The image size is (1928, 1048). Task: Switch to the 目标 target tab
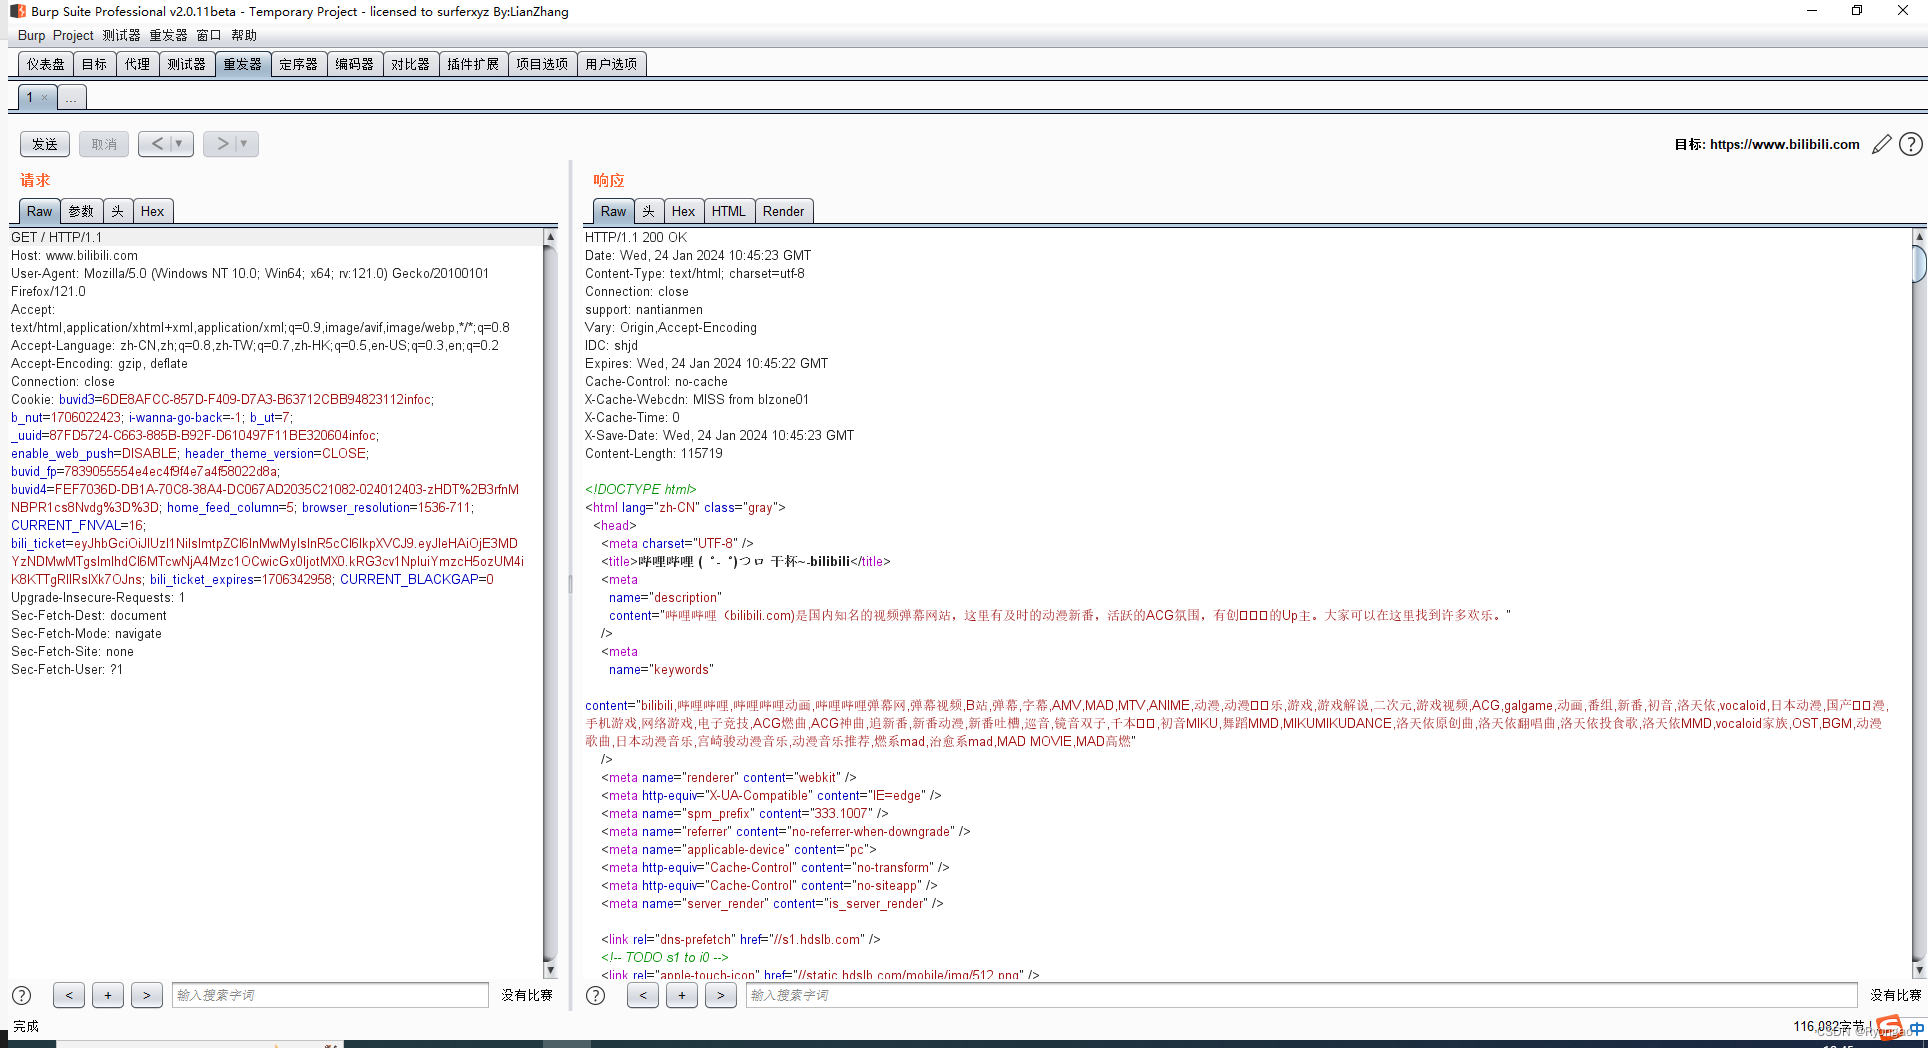pos(94,64)
